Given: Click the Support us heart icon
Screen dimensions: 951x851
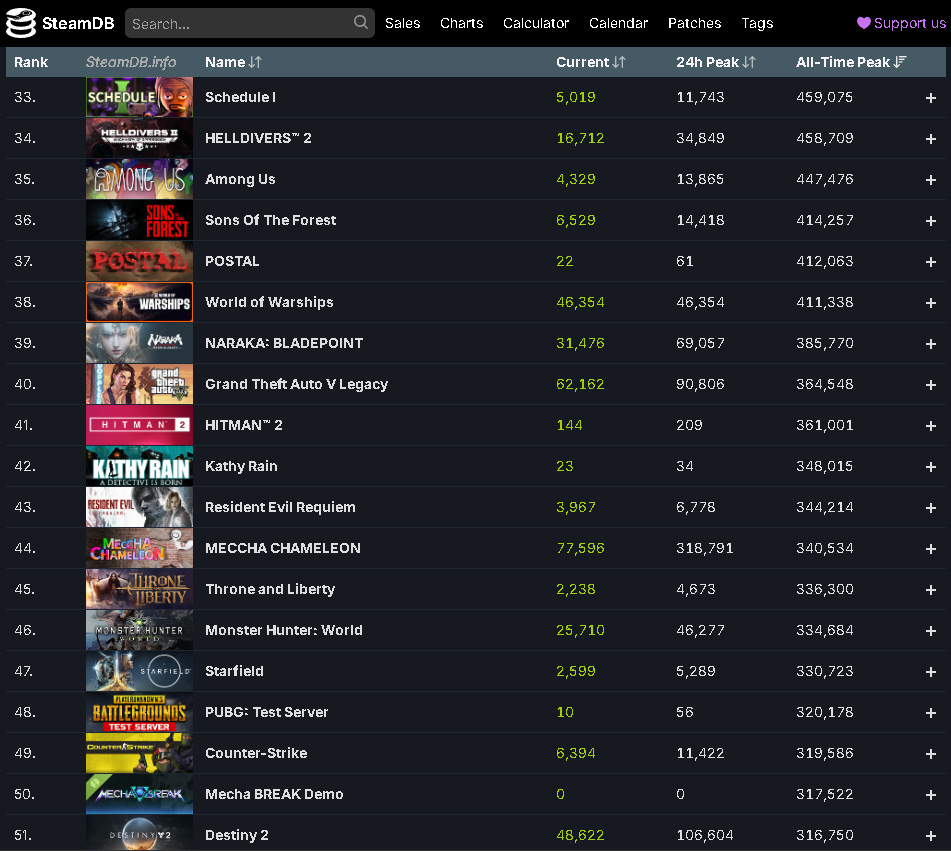Looking at the screenshot, I should click(864, 23).
